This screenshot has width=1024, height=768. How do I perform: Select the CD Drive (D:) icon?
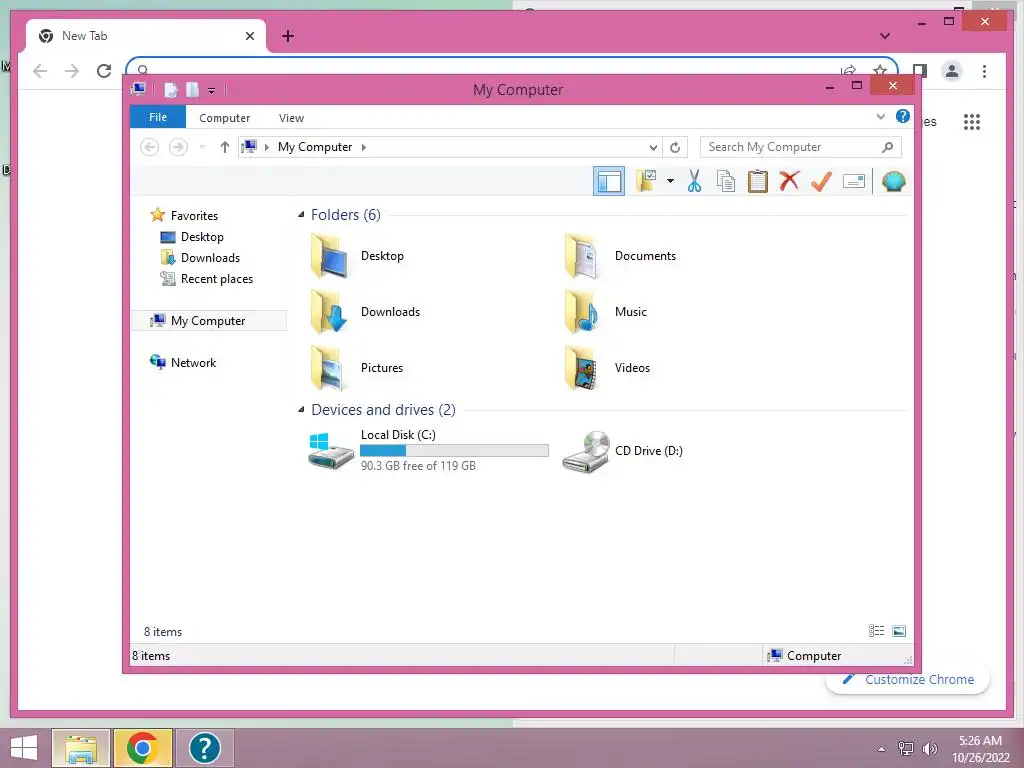pos(586,451)
